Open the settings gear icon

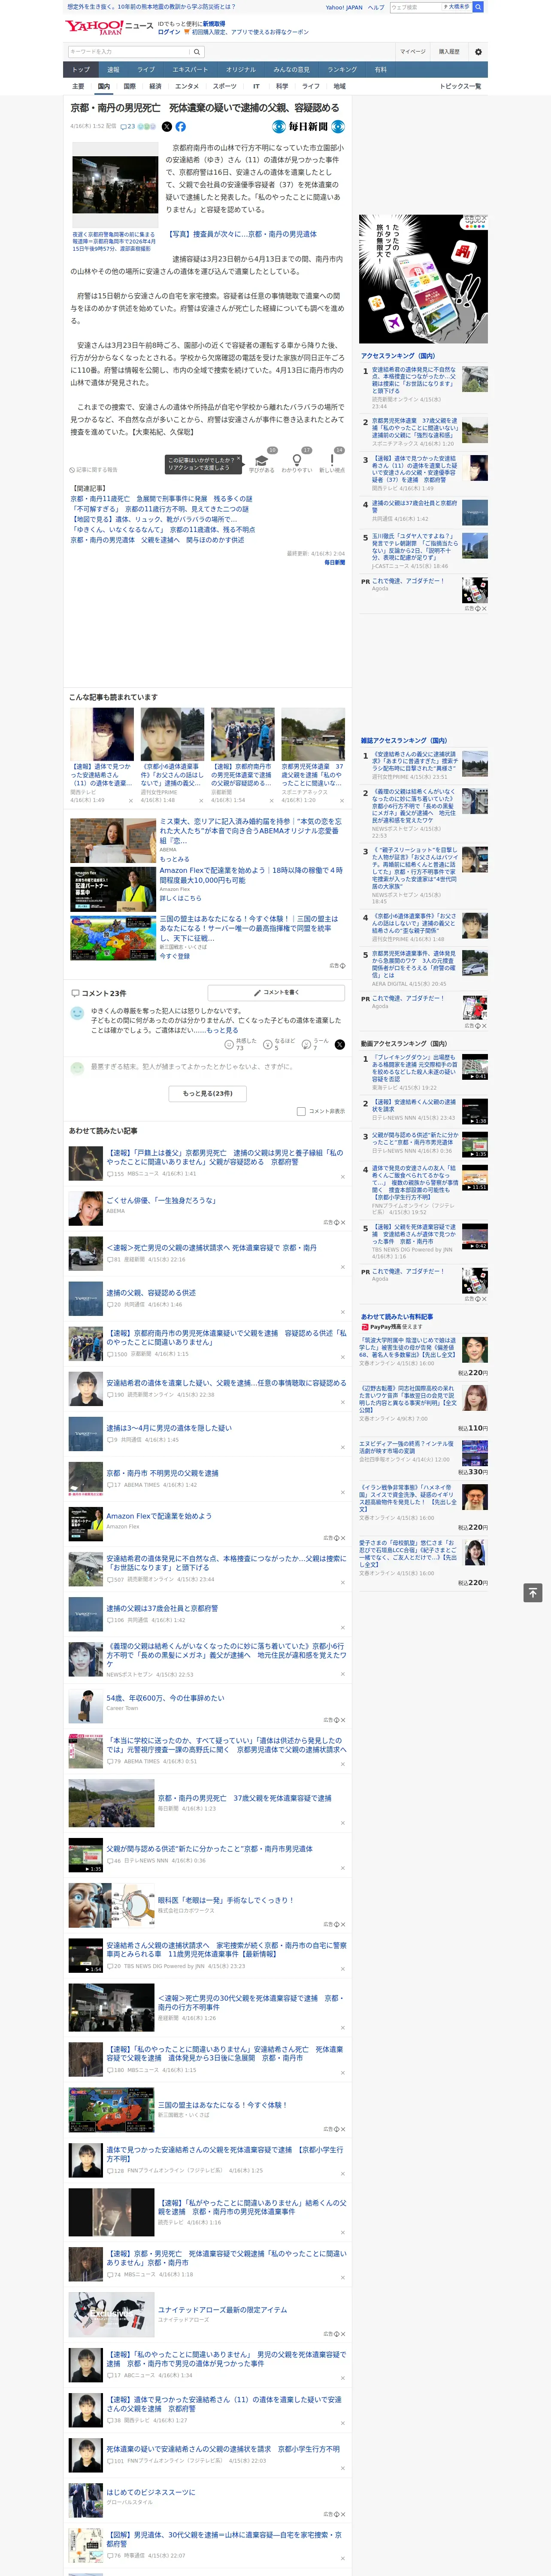point(478,51)
